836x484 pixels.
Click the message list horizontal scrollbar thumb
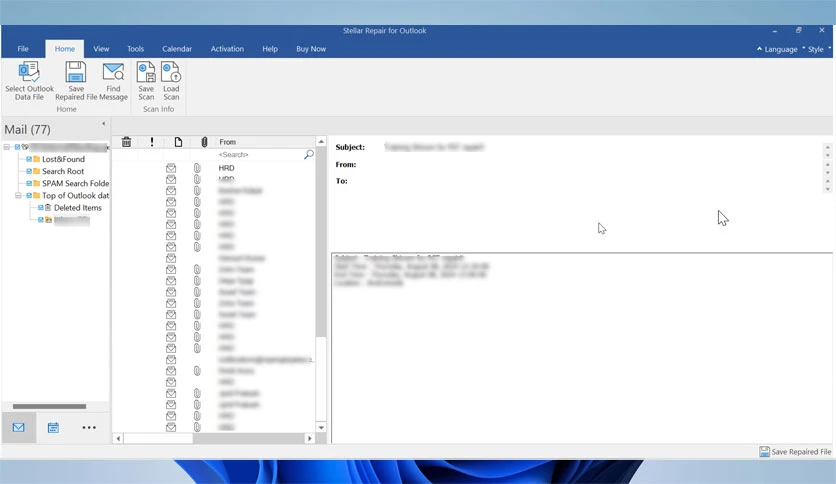point(158,438)
